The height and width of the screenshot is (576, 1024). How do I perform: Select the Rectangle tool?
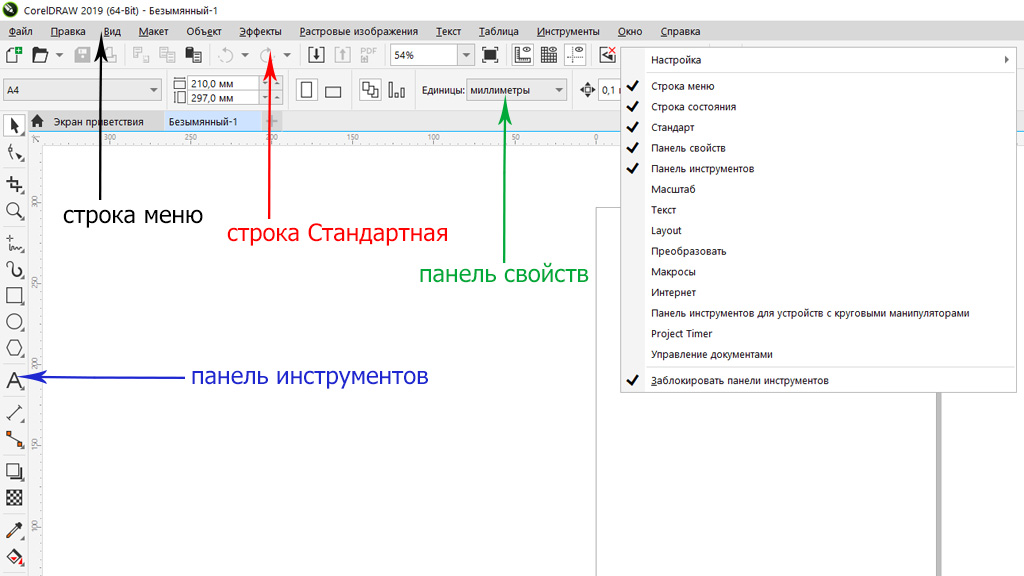pyautogui.click(x=14, y=295)
